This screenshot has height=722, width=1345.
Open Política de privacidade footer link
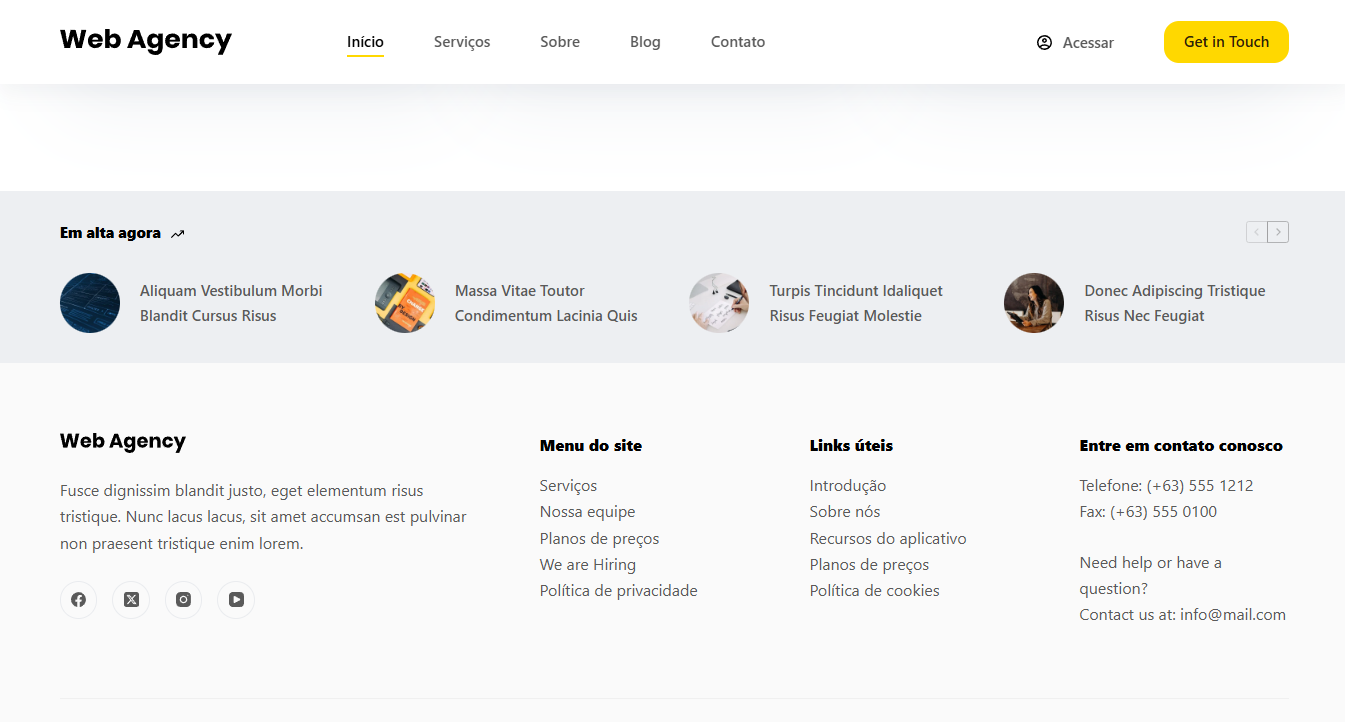point(618,591)
